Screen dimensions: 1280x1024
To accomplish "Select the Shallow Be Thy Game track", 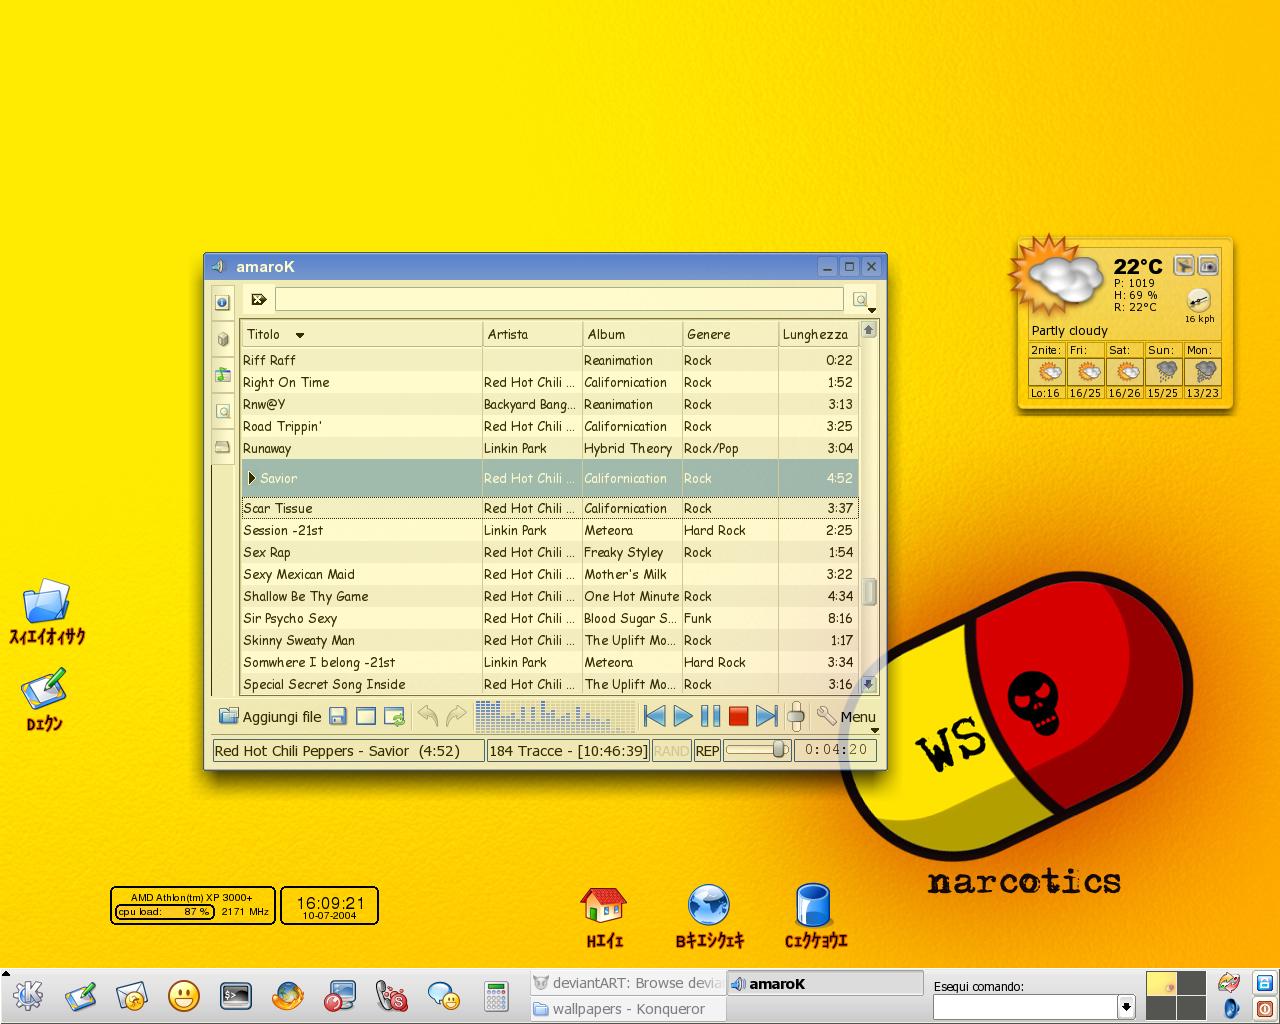I will [549, 596].
